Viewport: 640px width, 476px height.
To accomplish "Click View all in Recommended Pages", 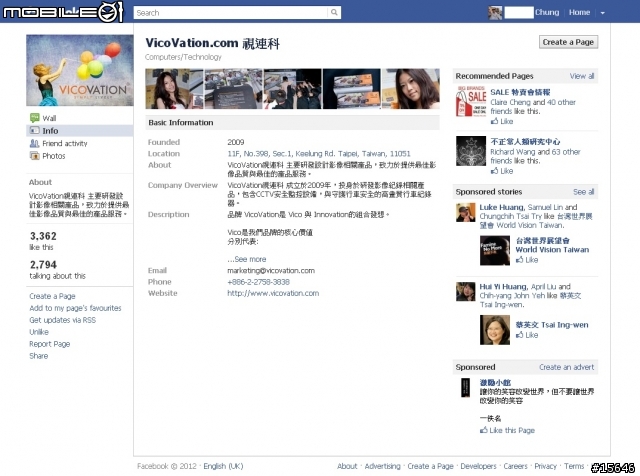I will click(x=582, y=76).
